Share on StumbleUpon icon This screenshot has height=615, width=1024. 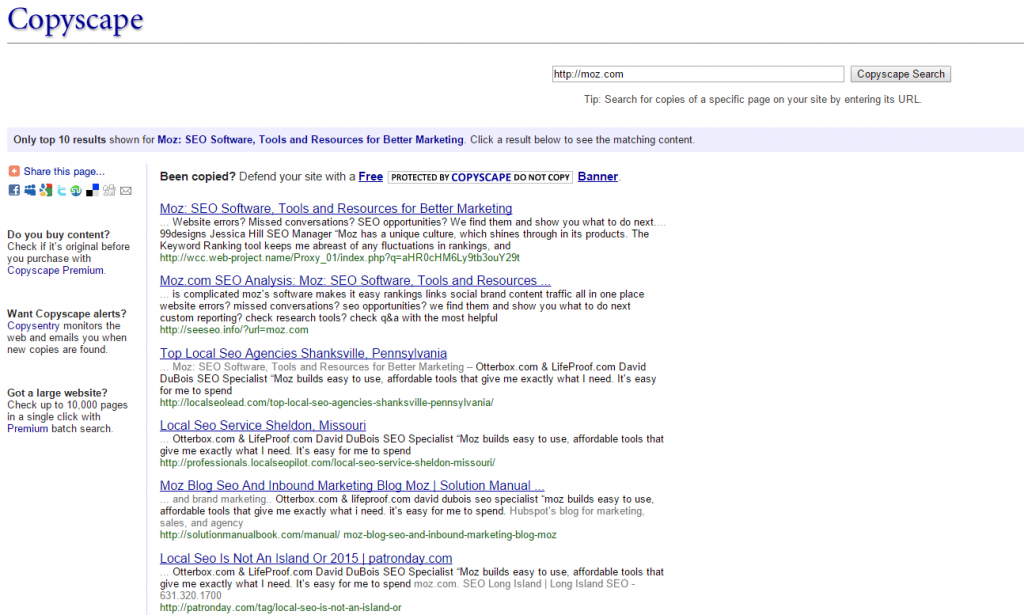pyautogui.click(x=77, y=190)
